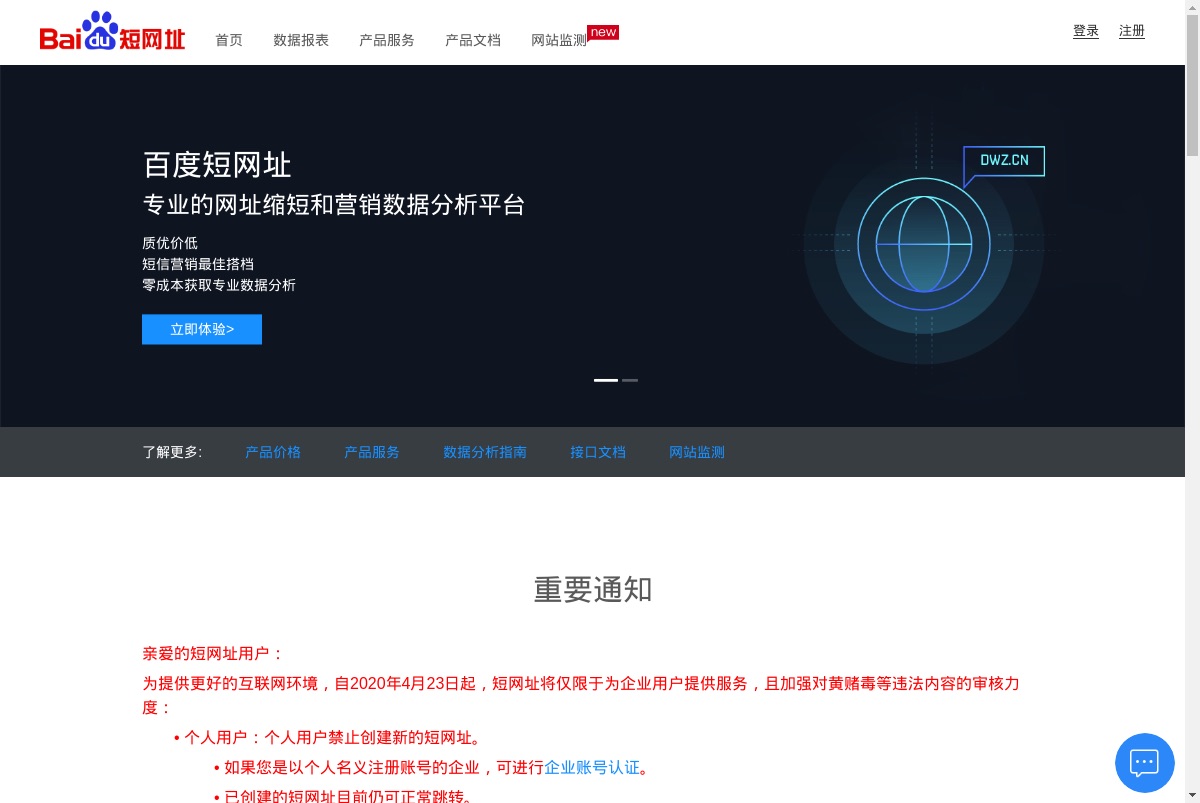This screenshot has width=1200, height=803.
Task: Open 产品服务 in top navigation
Action: pyautogui.click(x=387, y=40)
